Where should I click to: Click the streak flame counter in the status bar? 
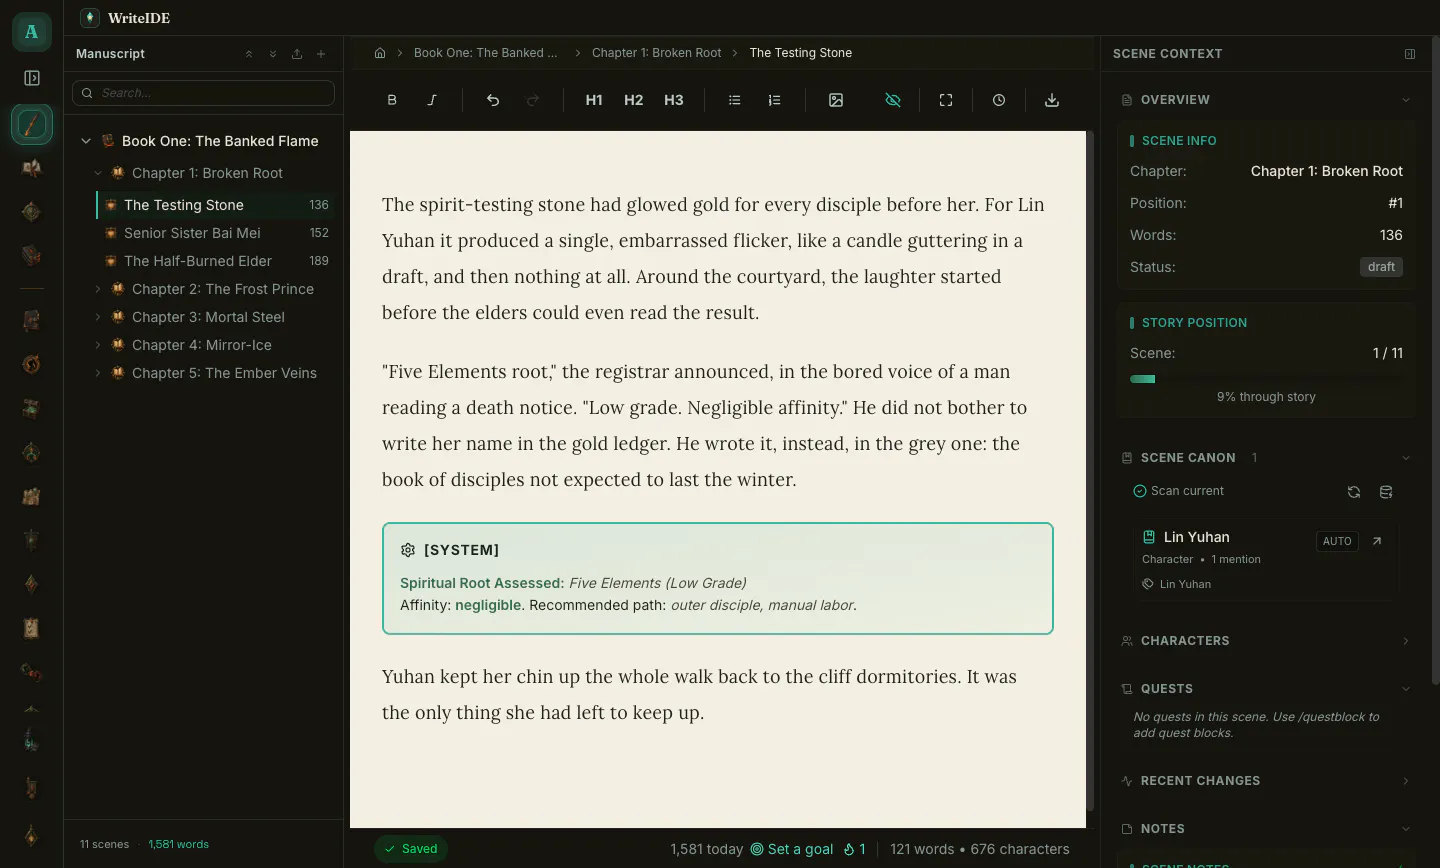click(855, 849)
